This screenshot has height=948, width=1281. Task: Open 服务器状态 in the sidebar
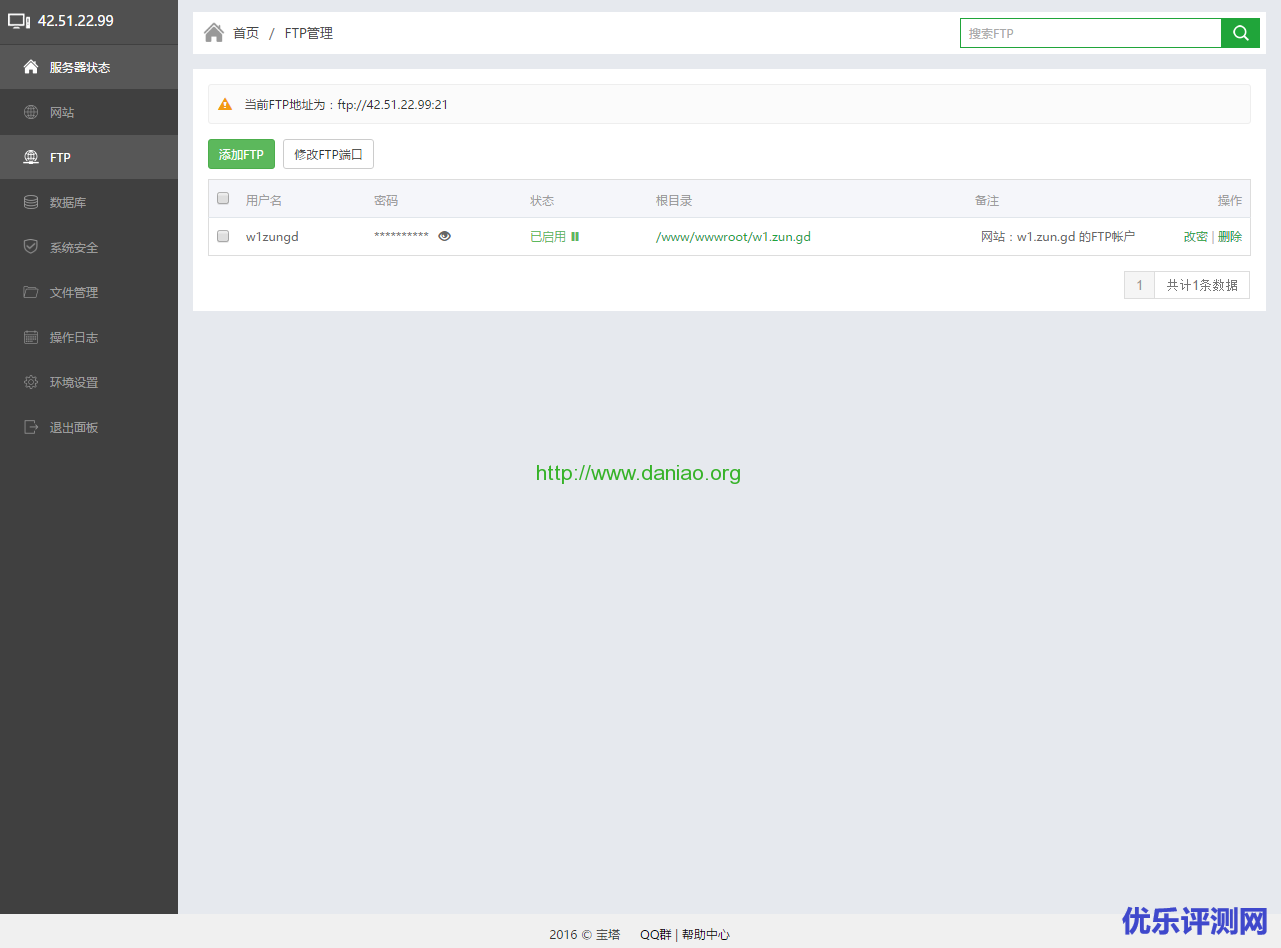[x=80, y=67]
